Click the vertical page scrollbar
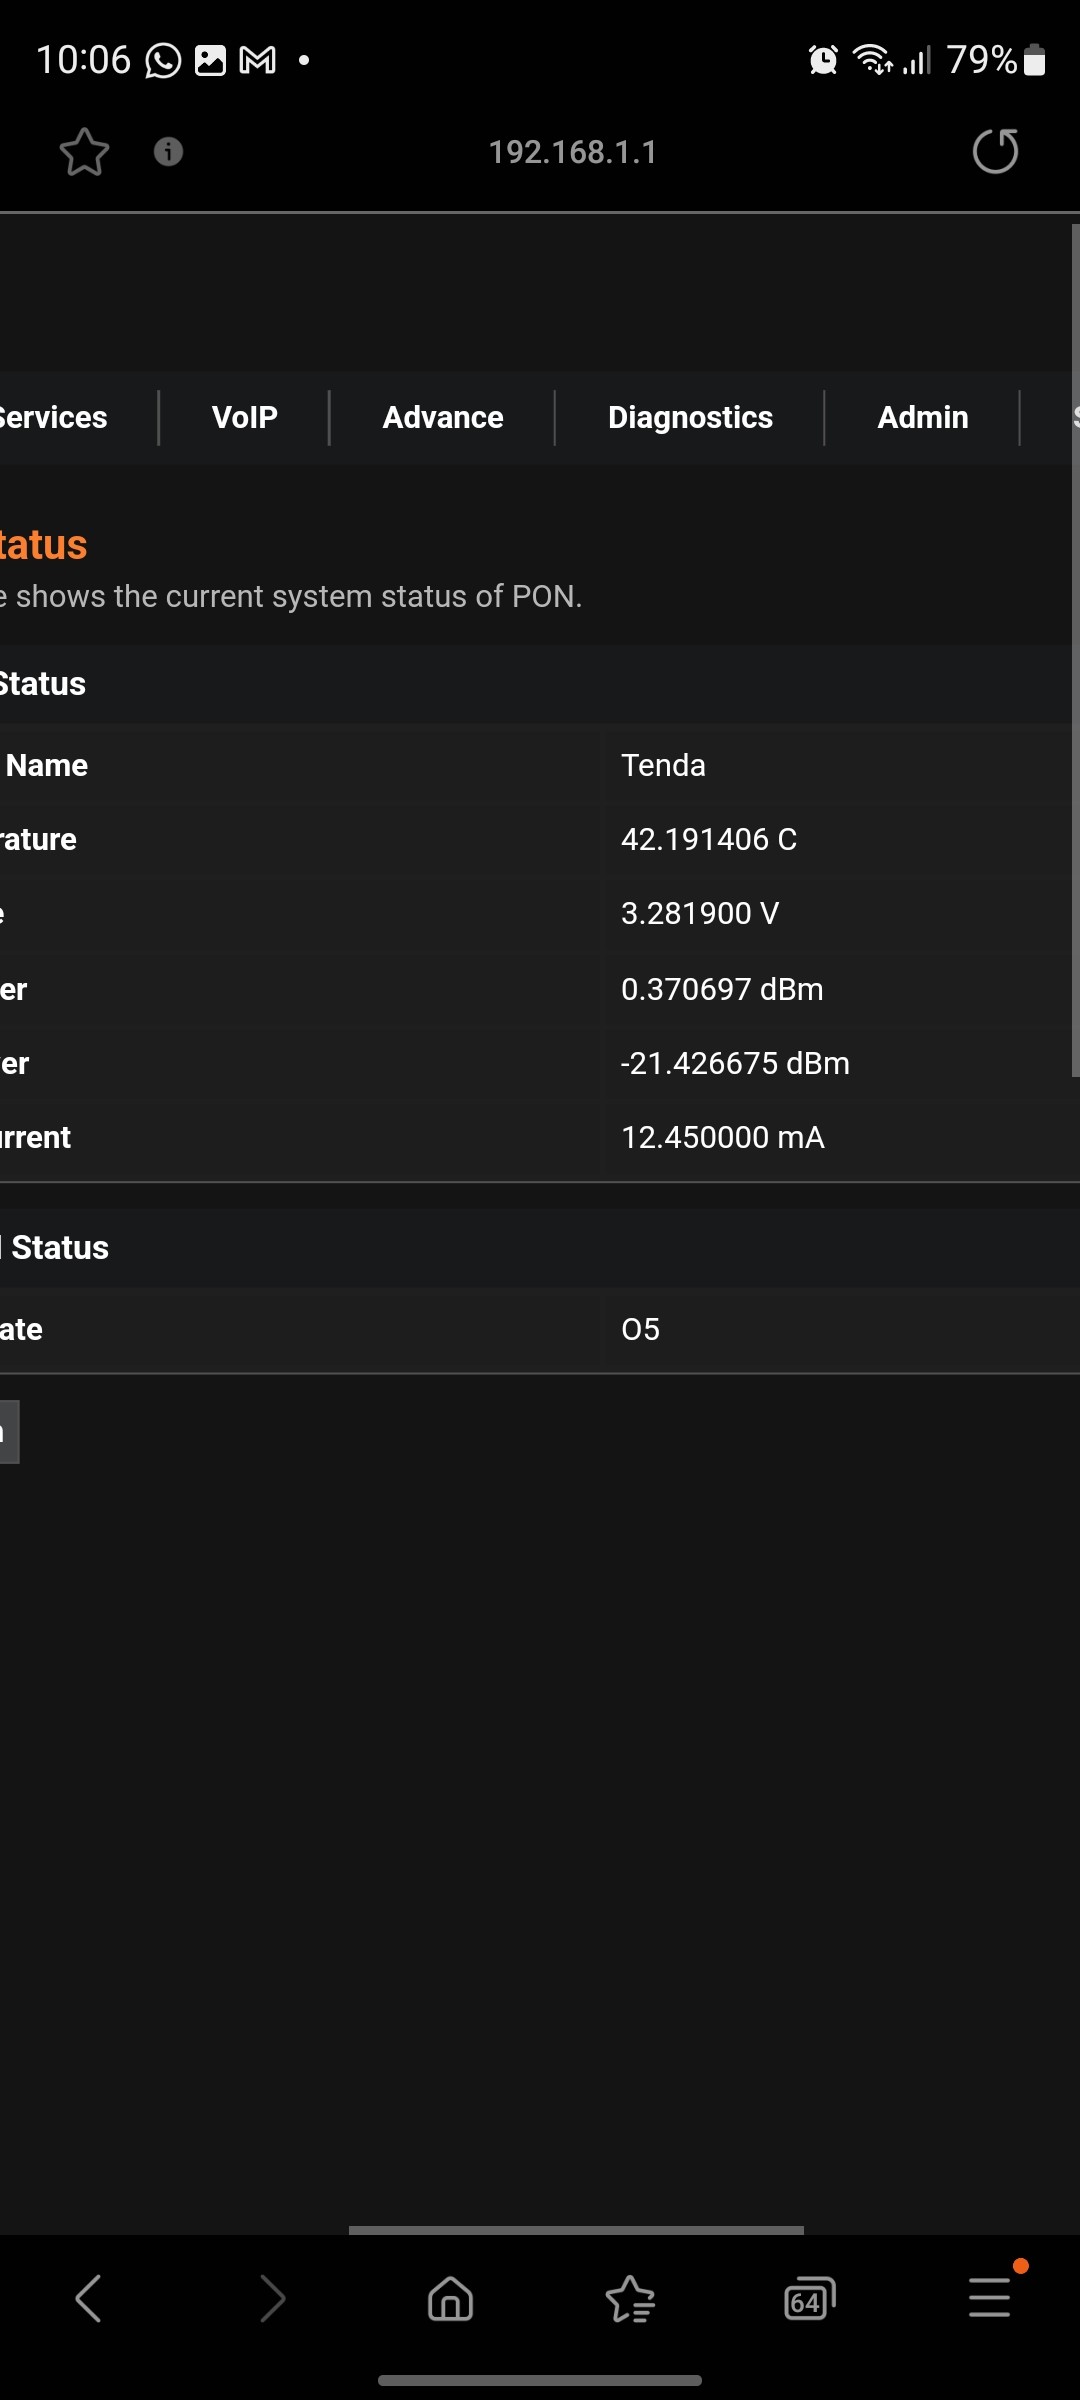The width and height of the screenshot is (1080, 2400). [x=1075, y=650]
